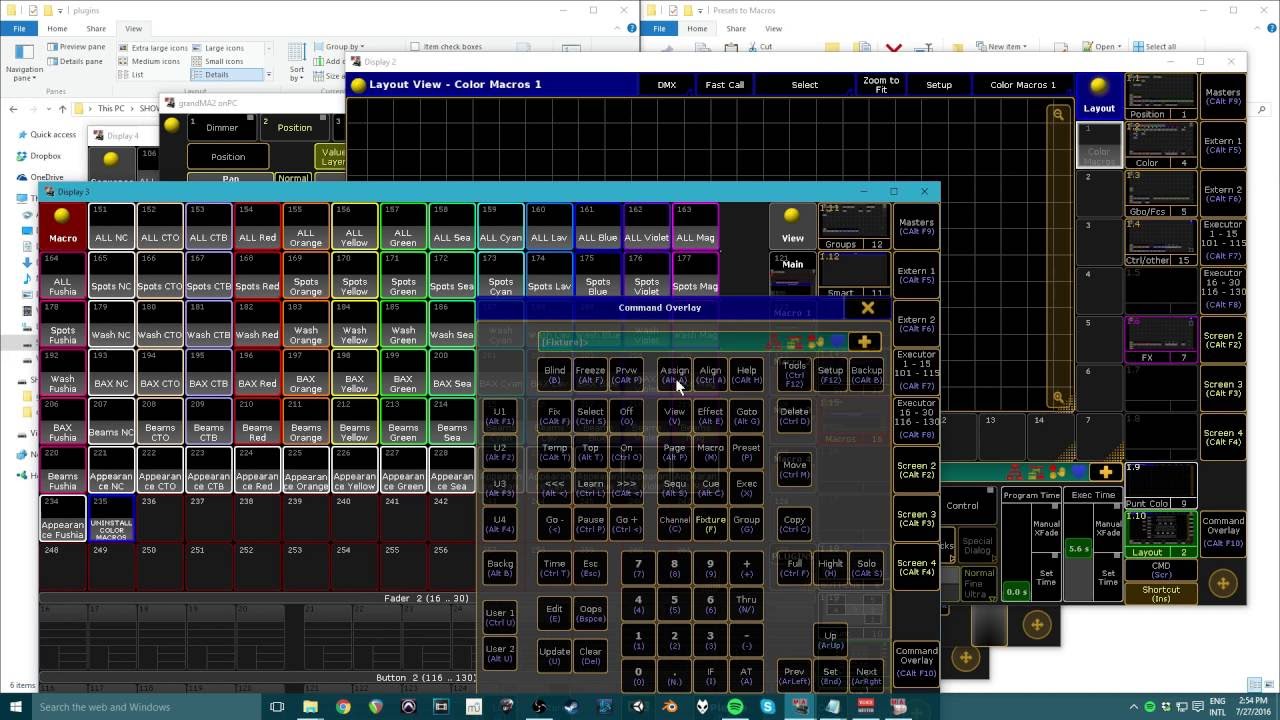Open Setup in the Layout View title bar

click(x=939, y=85)
